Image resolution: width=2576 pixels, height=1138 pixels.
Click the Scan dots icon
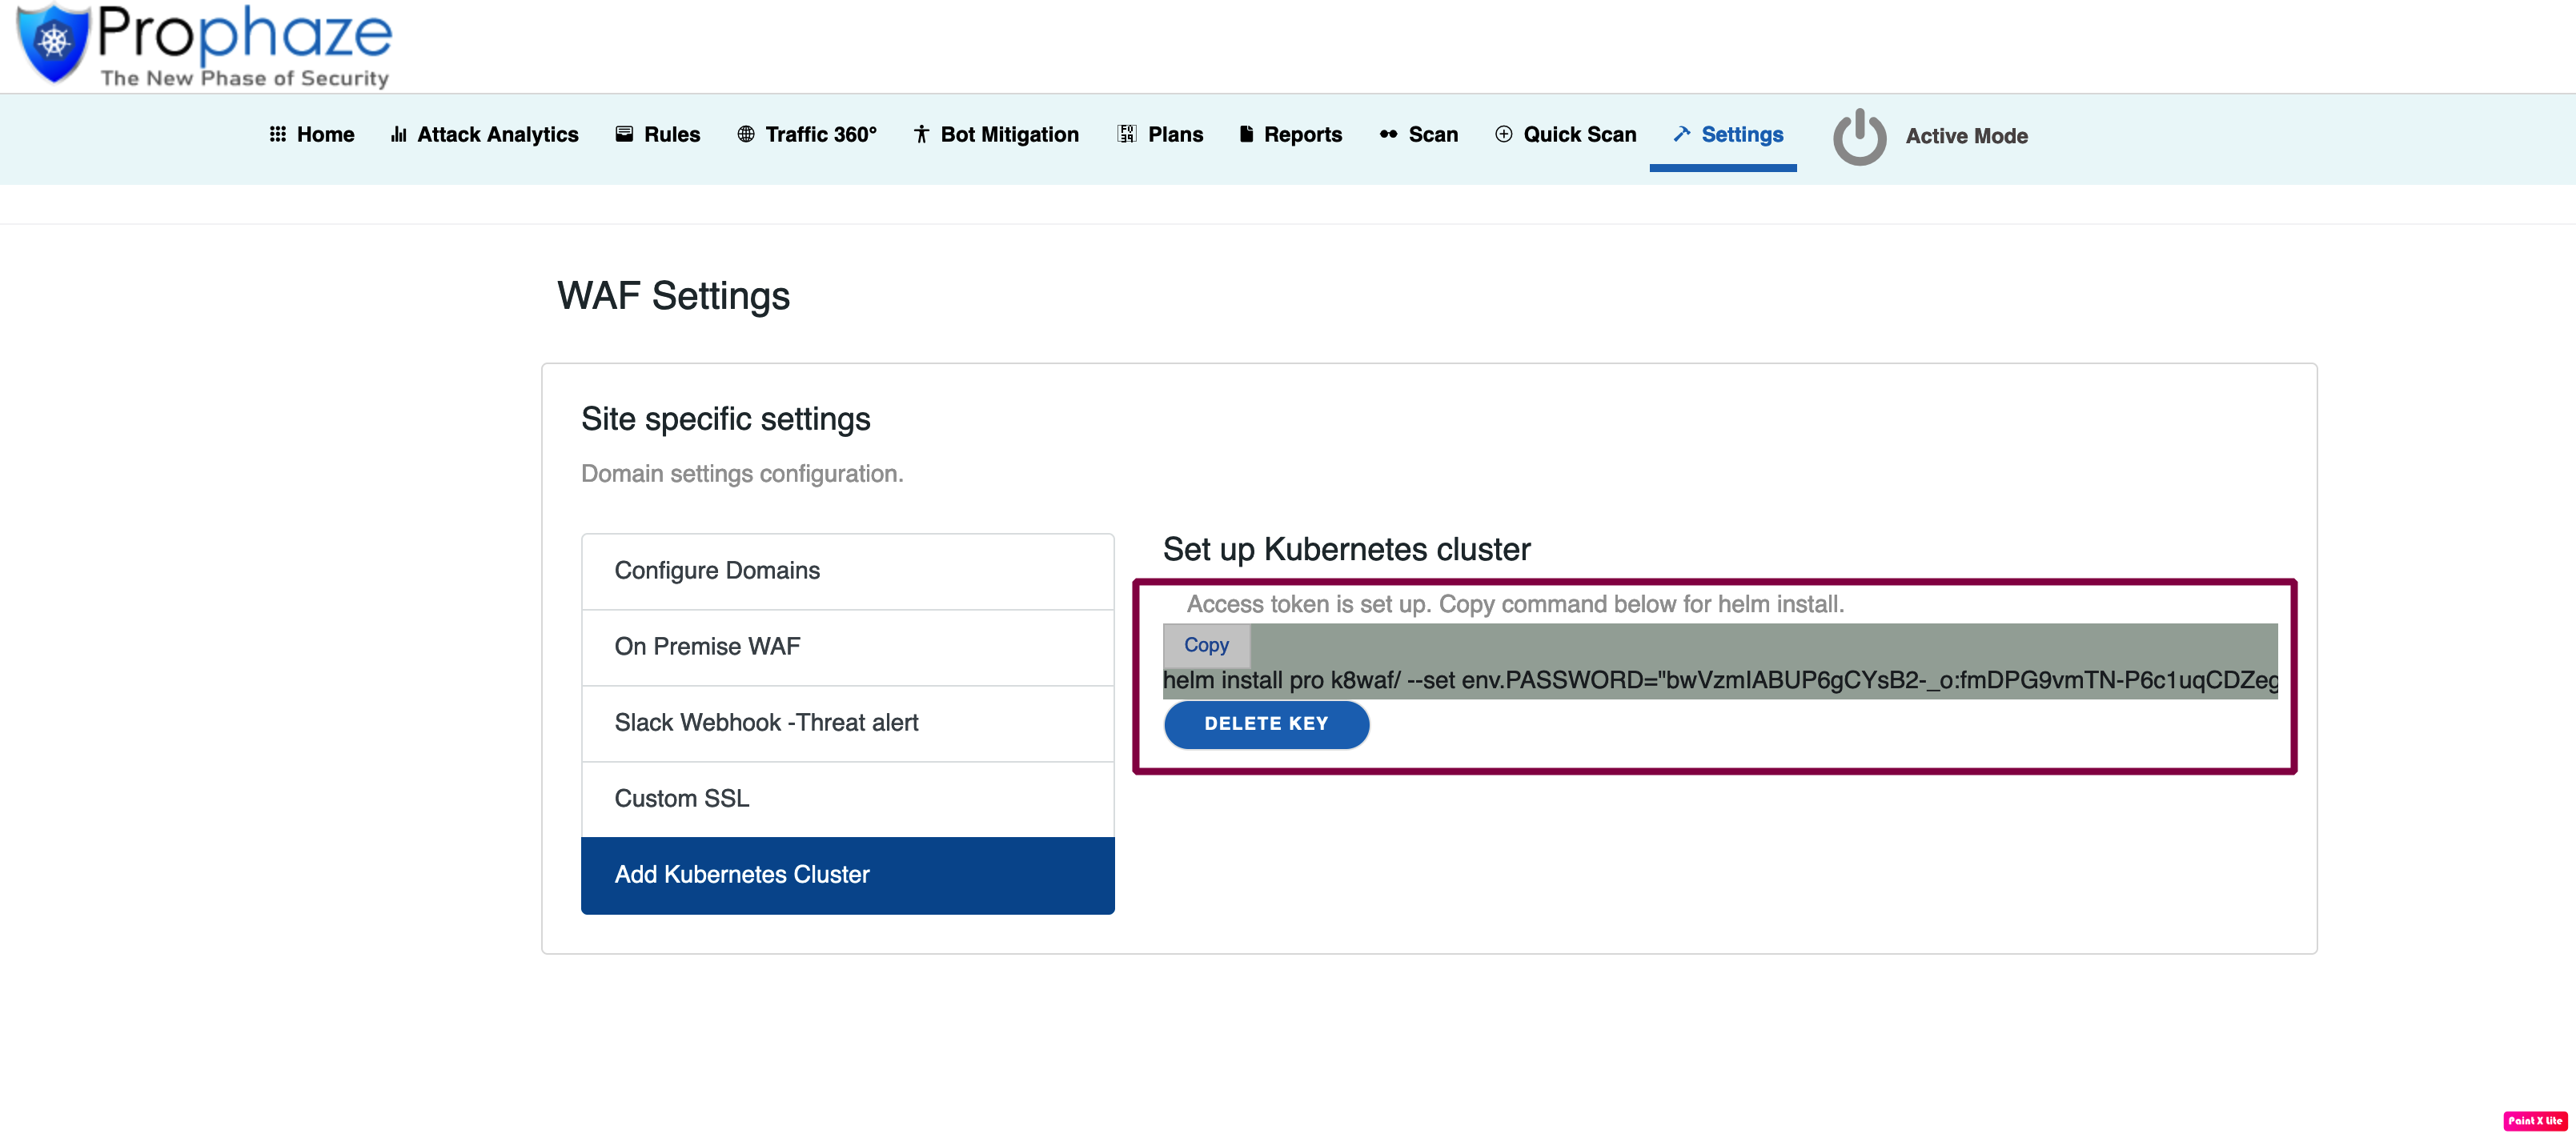pos(1388,134)
